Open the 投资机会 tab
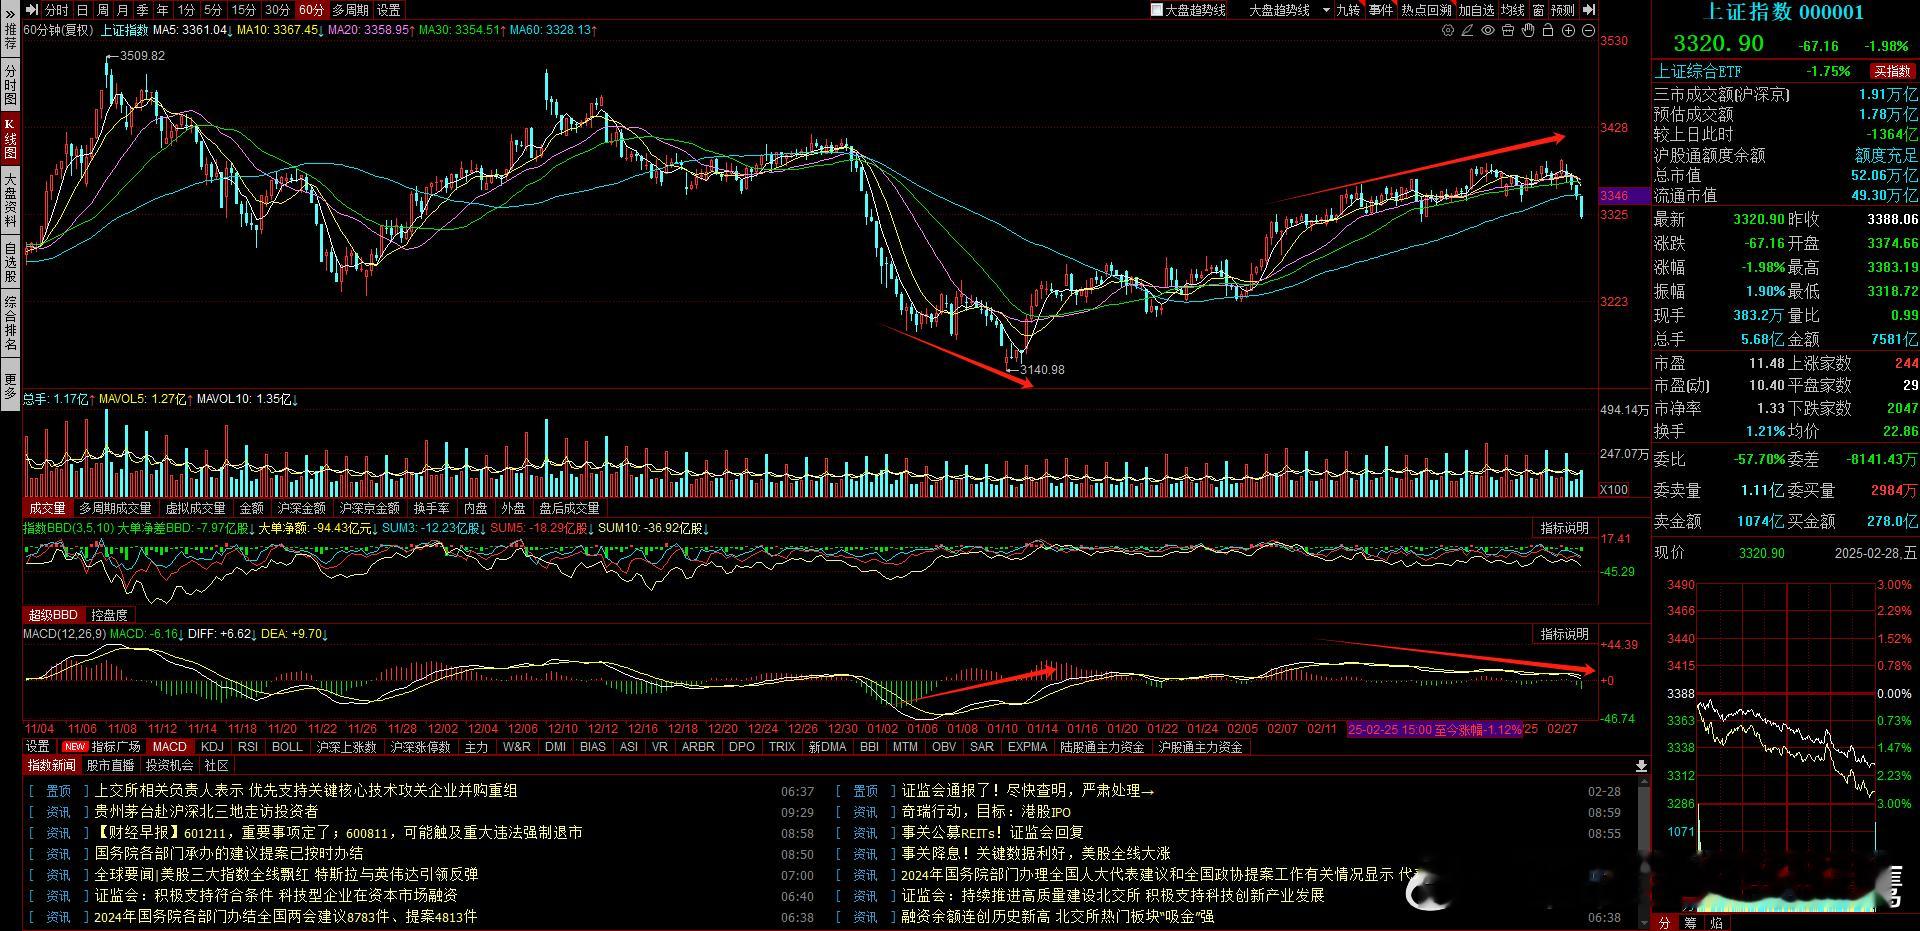 point(169,766)
